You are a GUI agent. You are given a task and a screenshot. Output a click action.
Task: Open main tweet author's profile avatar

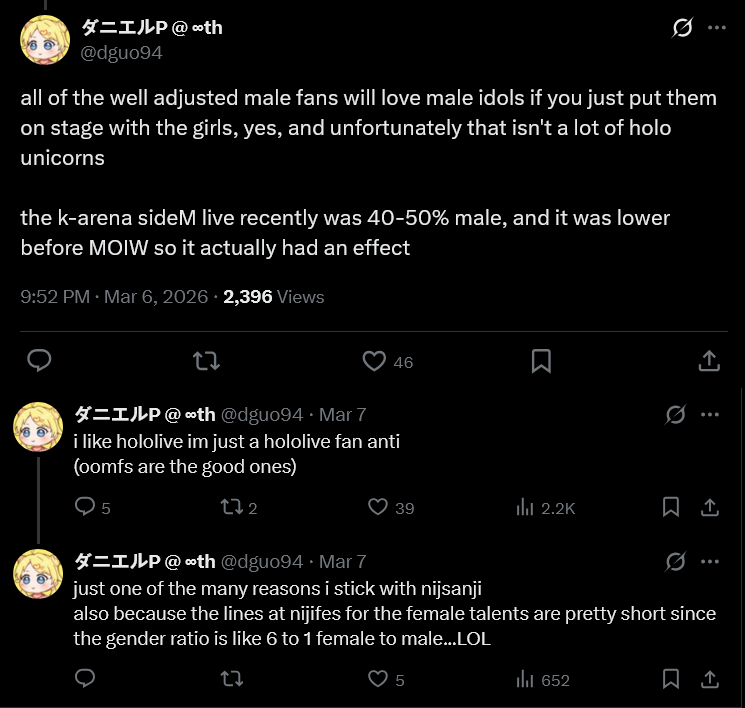(46, 40)
